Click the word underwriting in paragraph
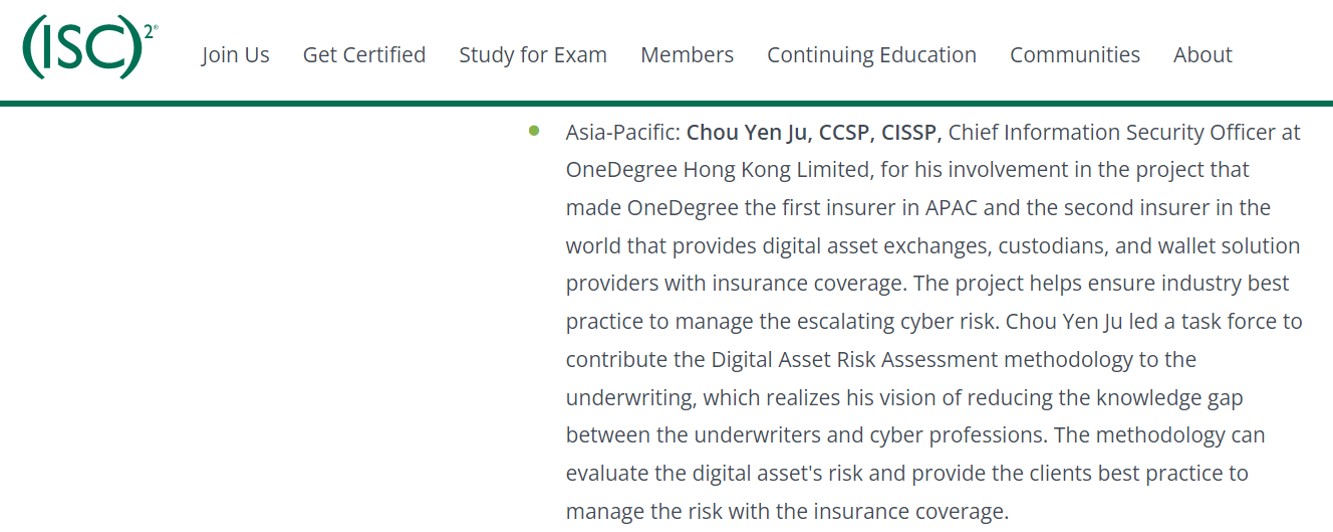The image size is (1333, 532). (x=630, y=398)
